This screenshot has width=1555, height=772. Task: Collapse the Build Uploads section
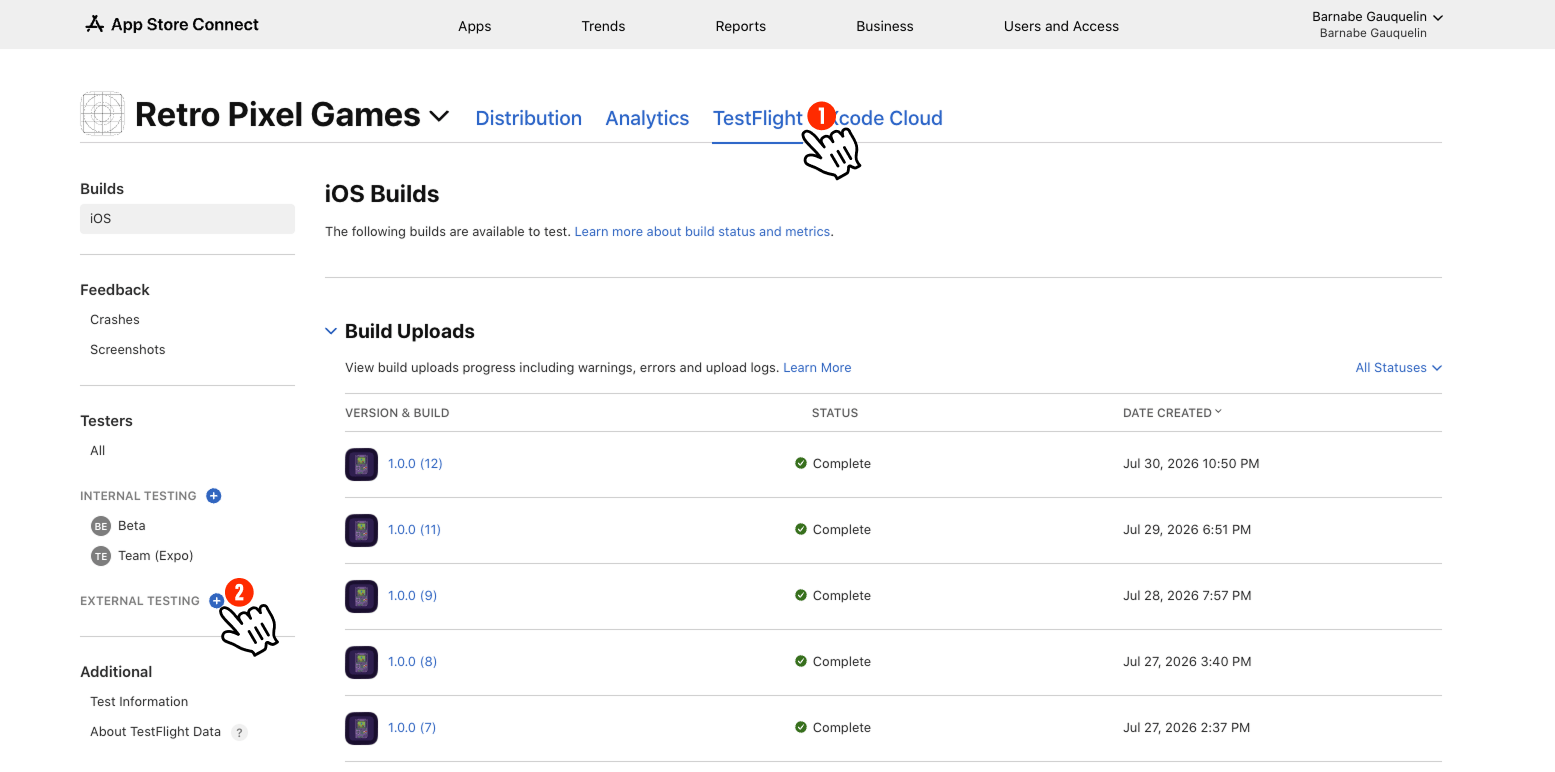click(331, 331)
